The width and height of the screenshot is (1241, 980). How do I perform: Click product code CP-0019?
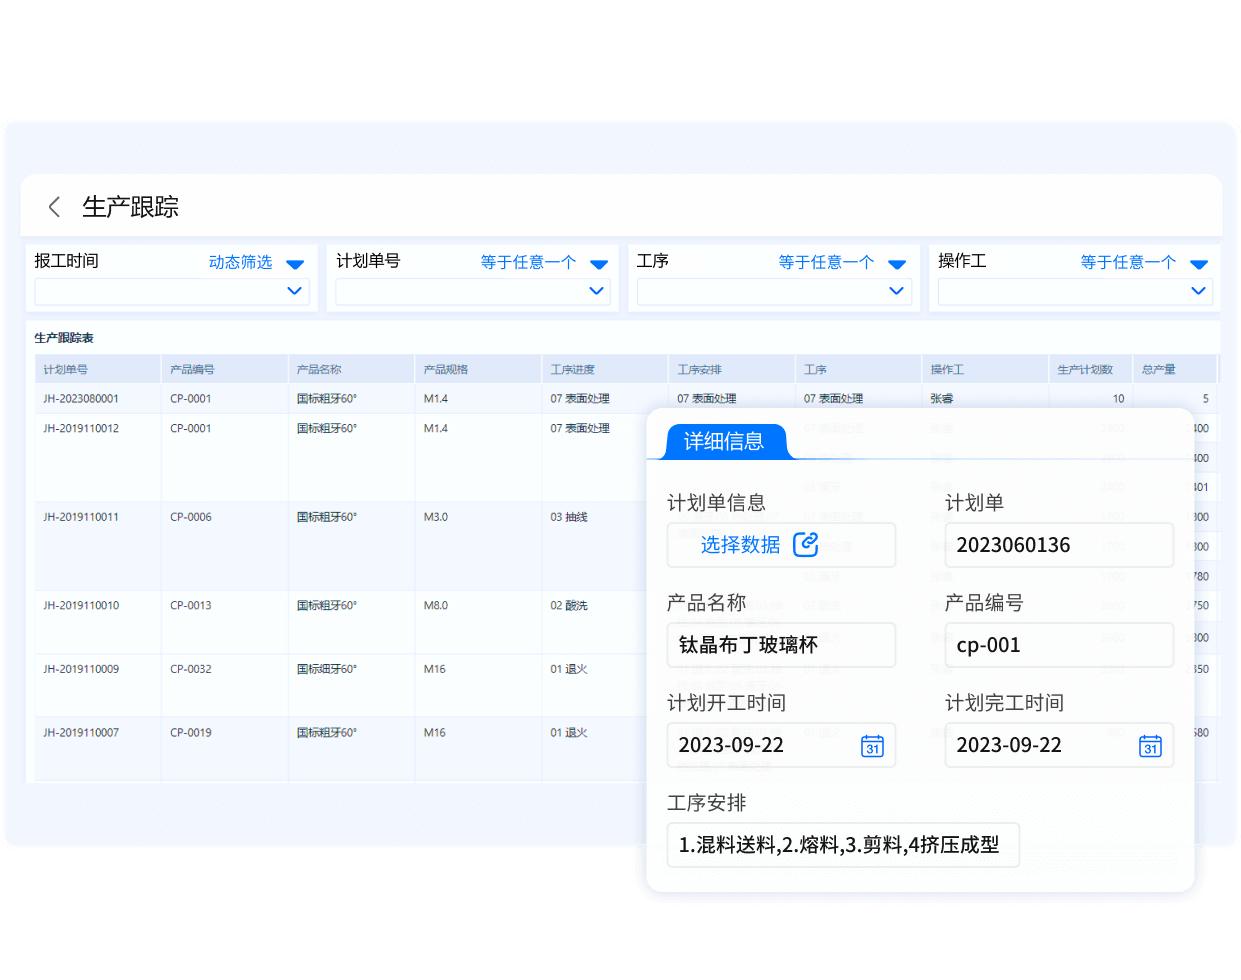coord(191,732)
